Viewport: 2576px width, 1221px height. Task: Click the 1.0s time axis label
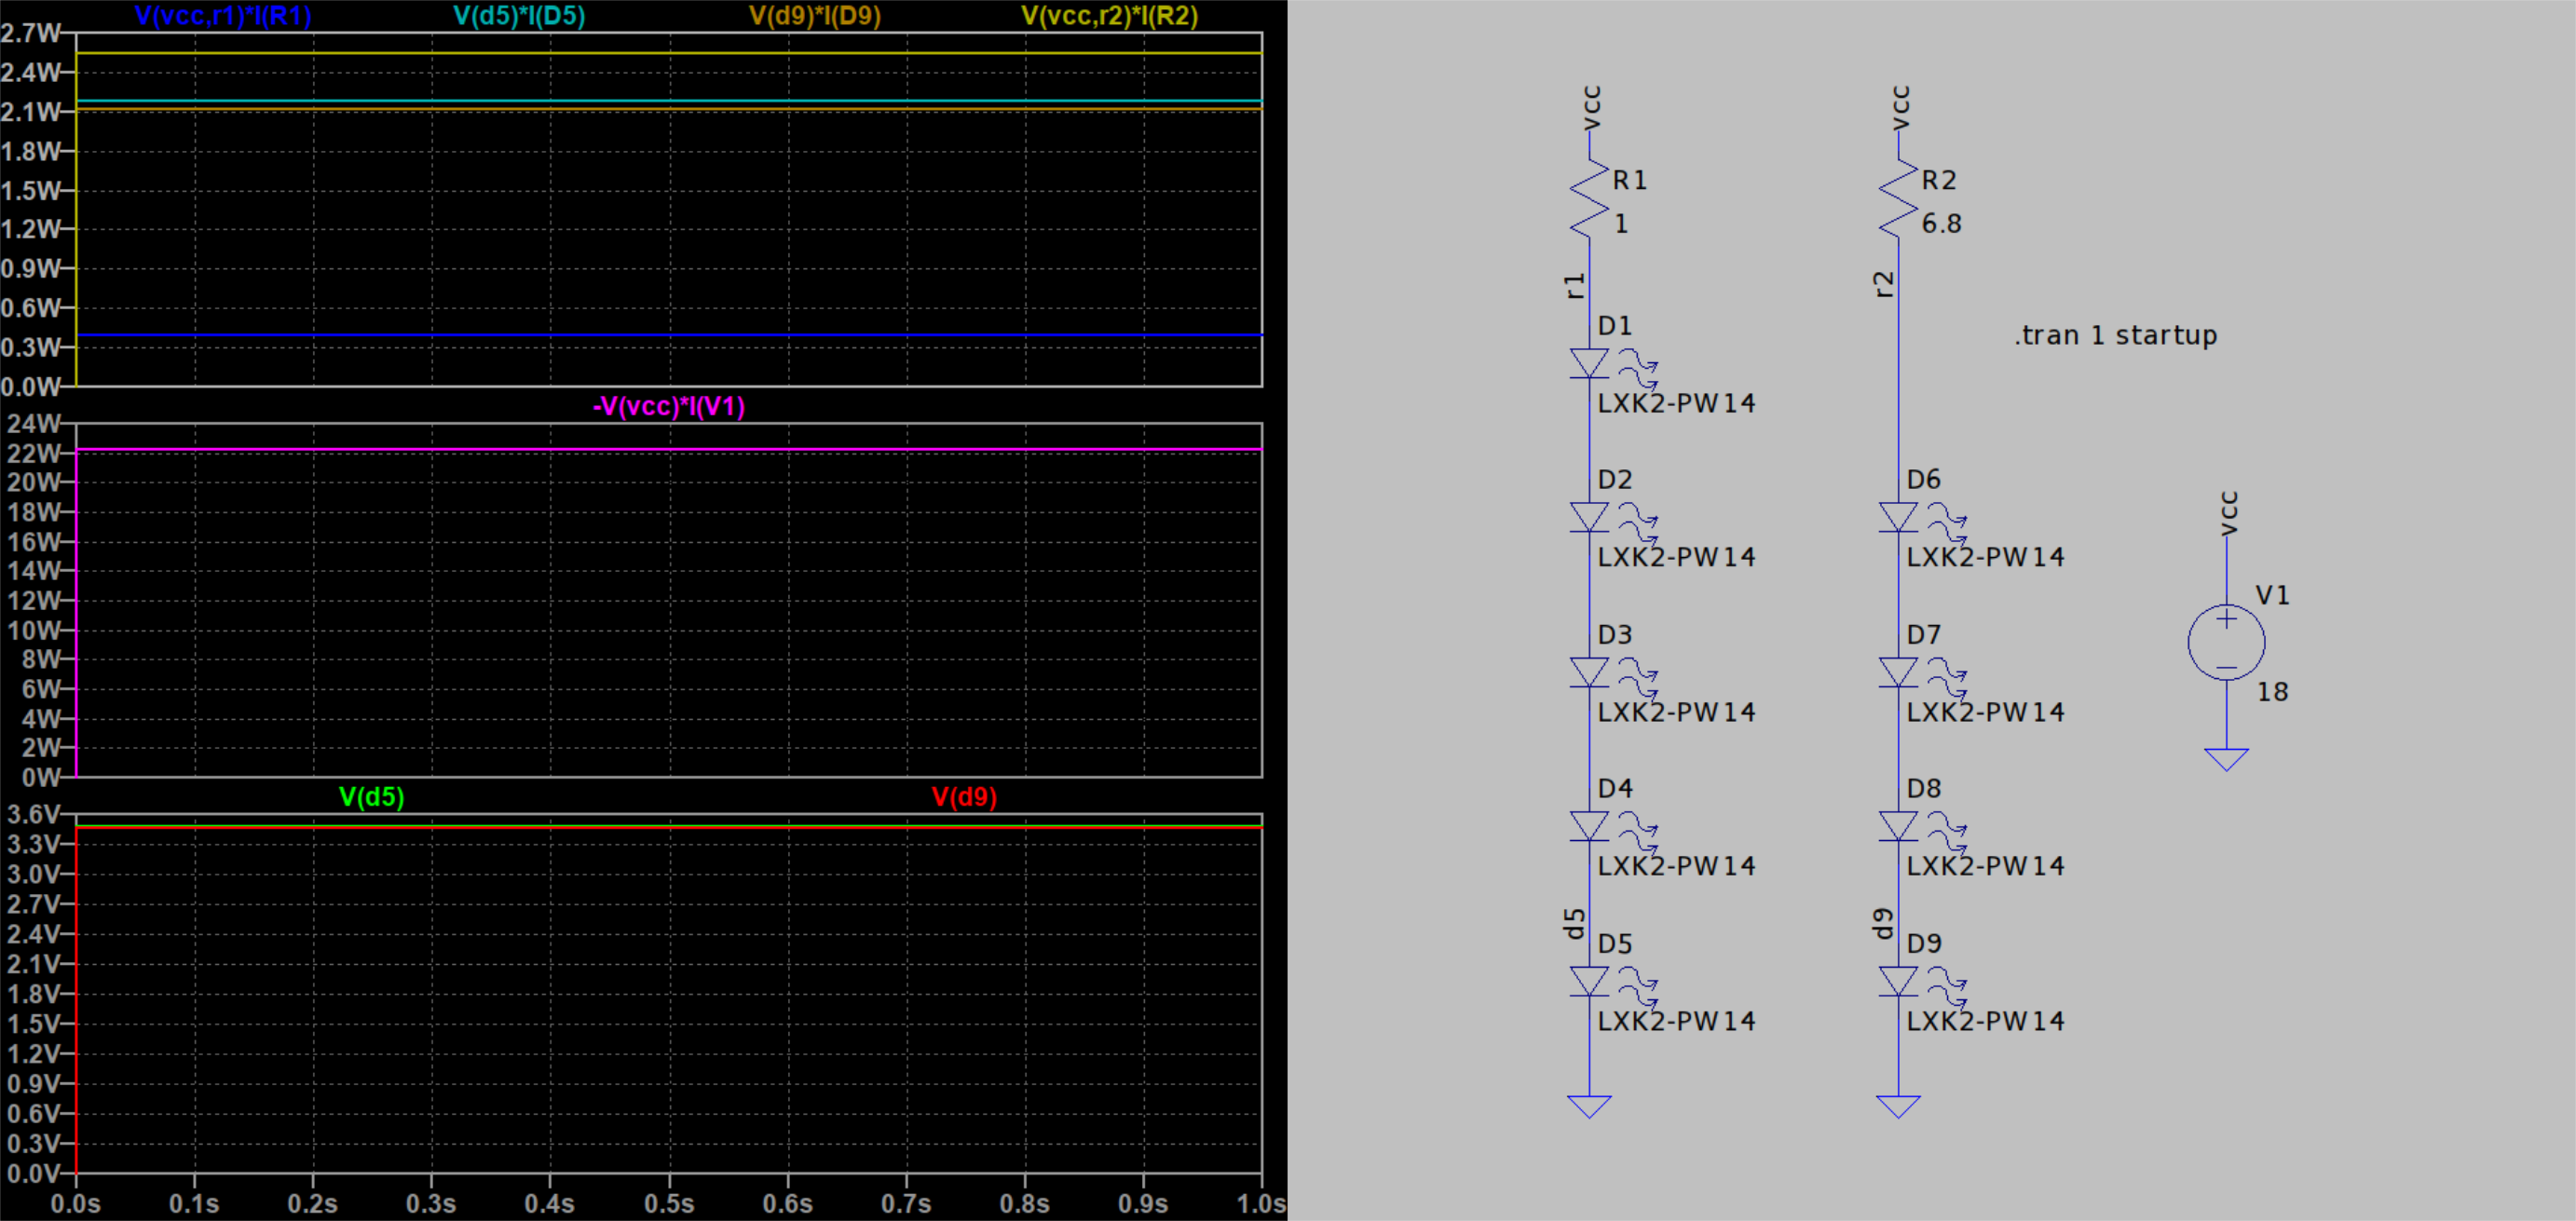[1261, 1204]
